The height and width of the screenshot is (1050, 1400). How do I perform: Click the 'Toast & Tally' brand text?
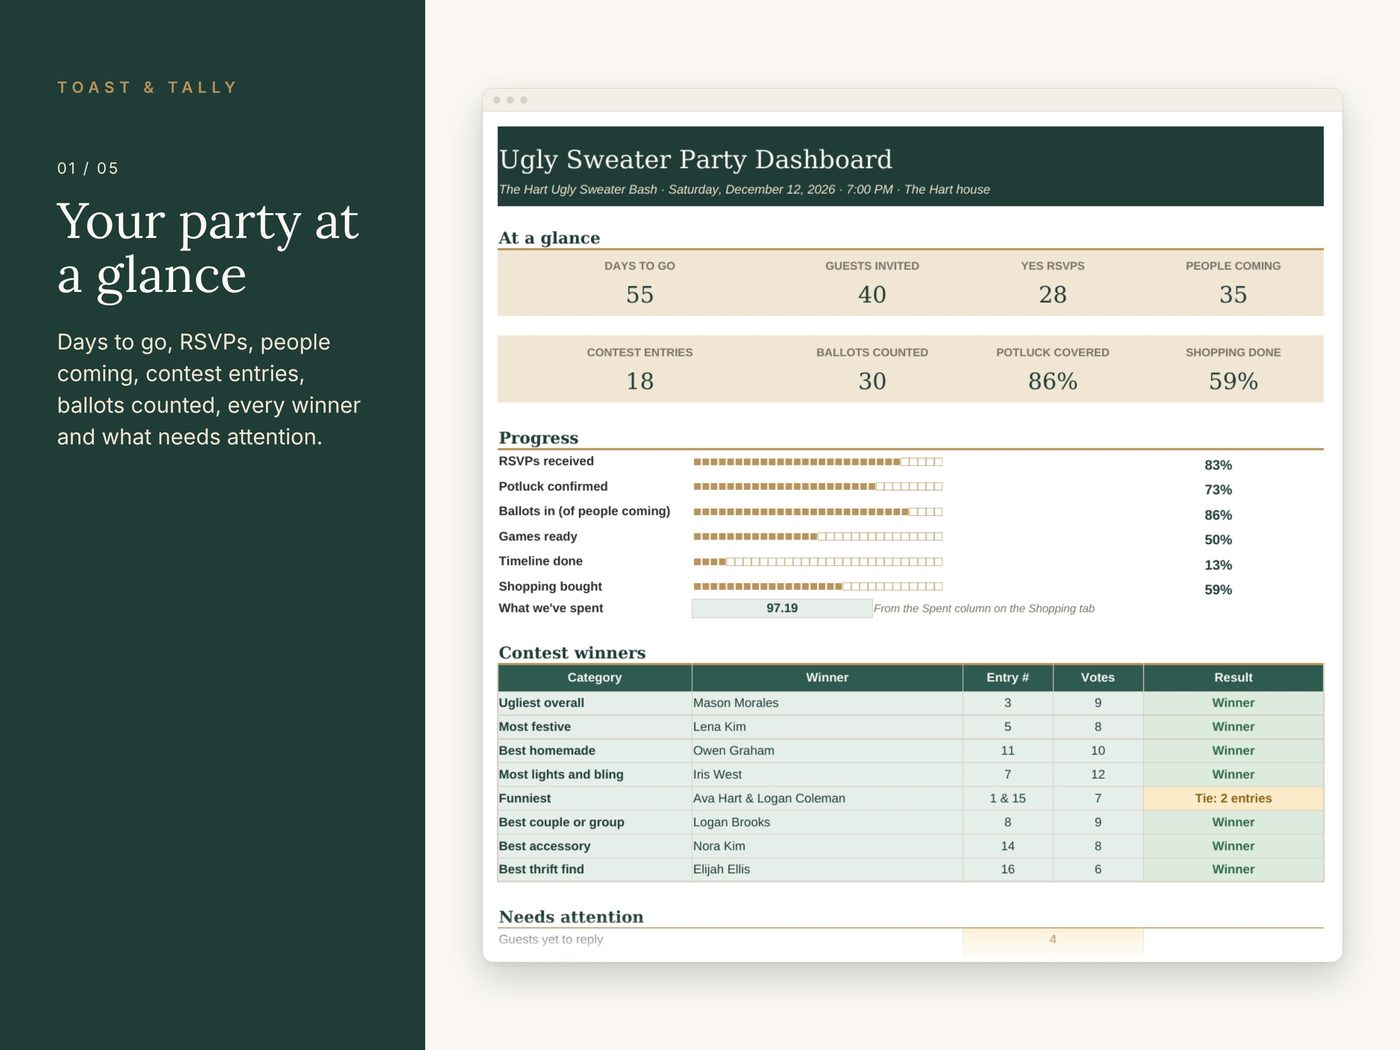click(147, 88)
